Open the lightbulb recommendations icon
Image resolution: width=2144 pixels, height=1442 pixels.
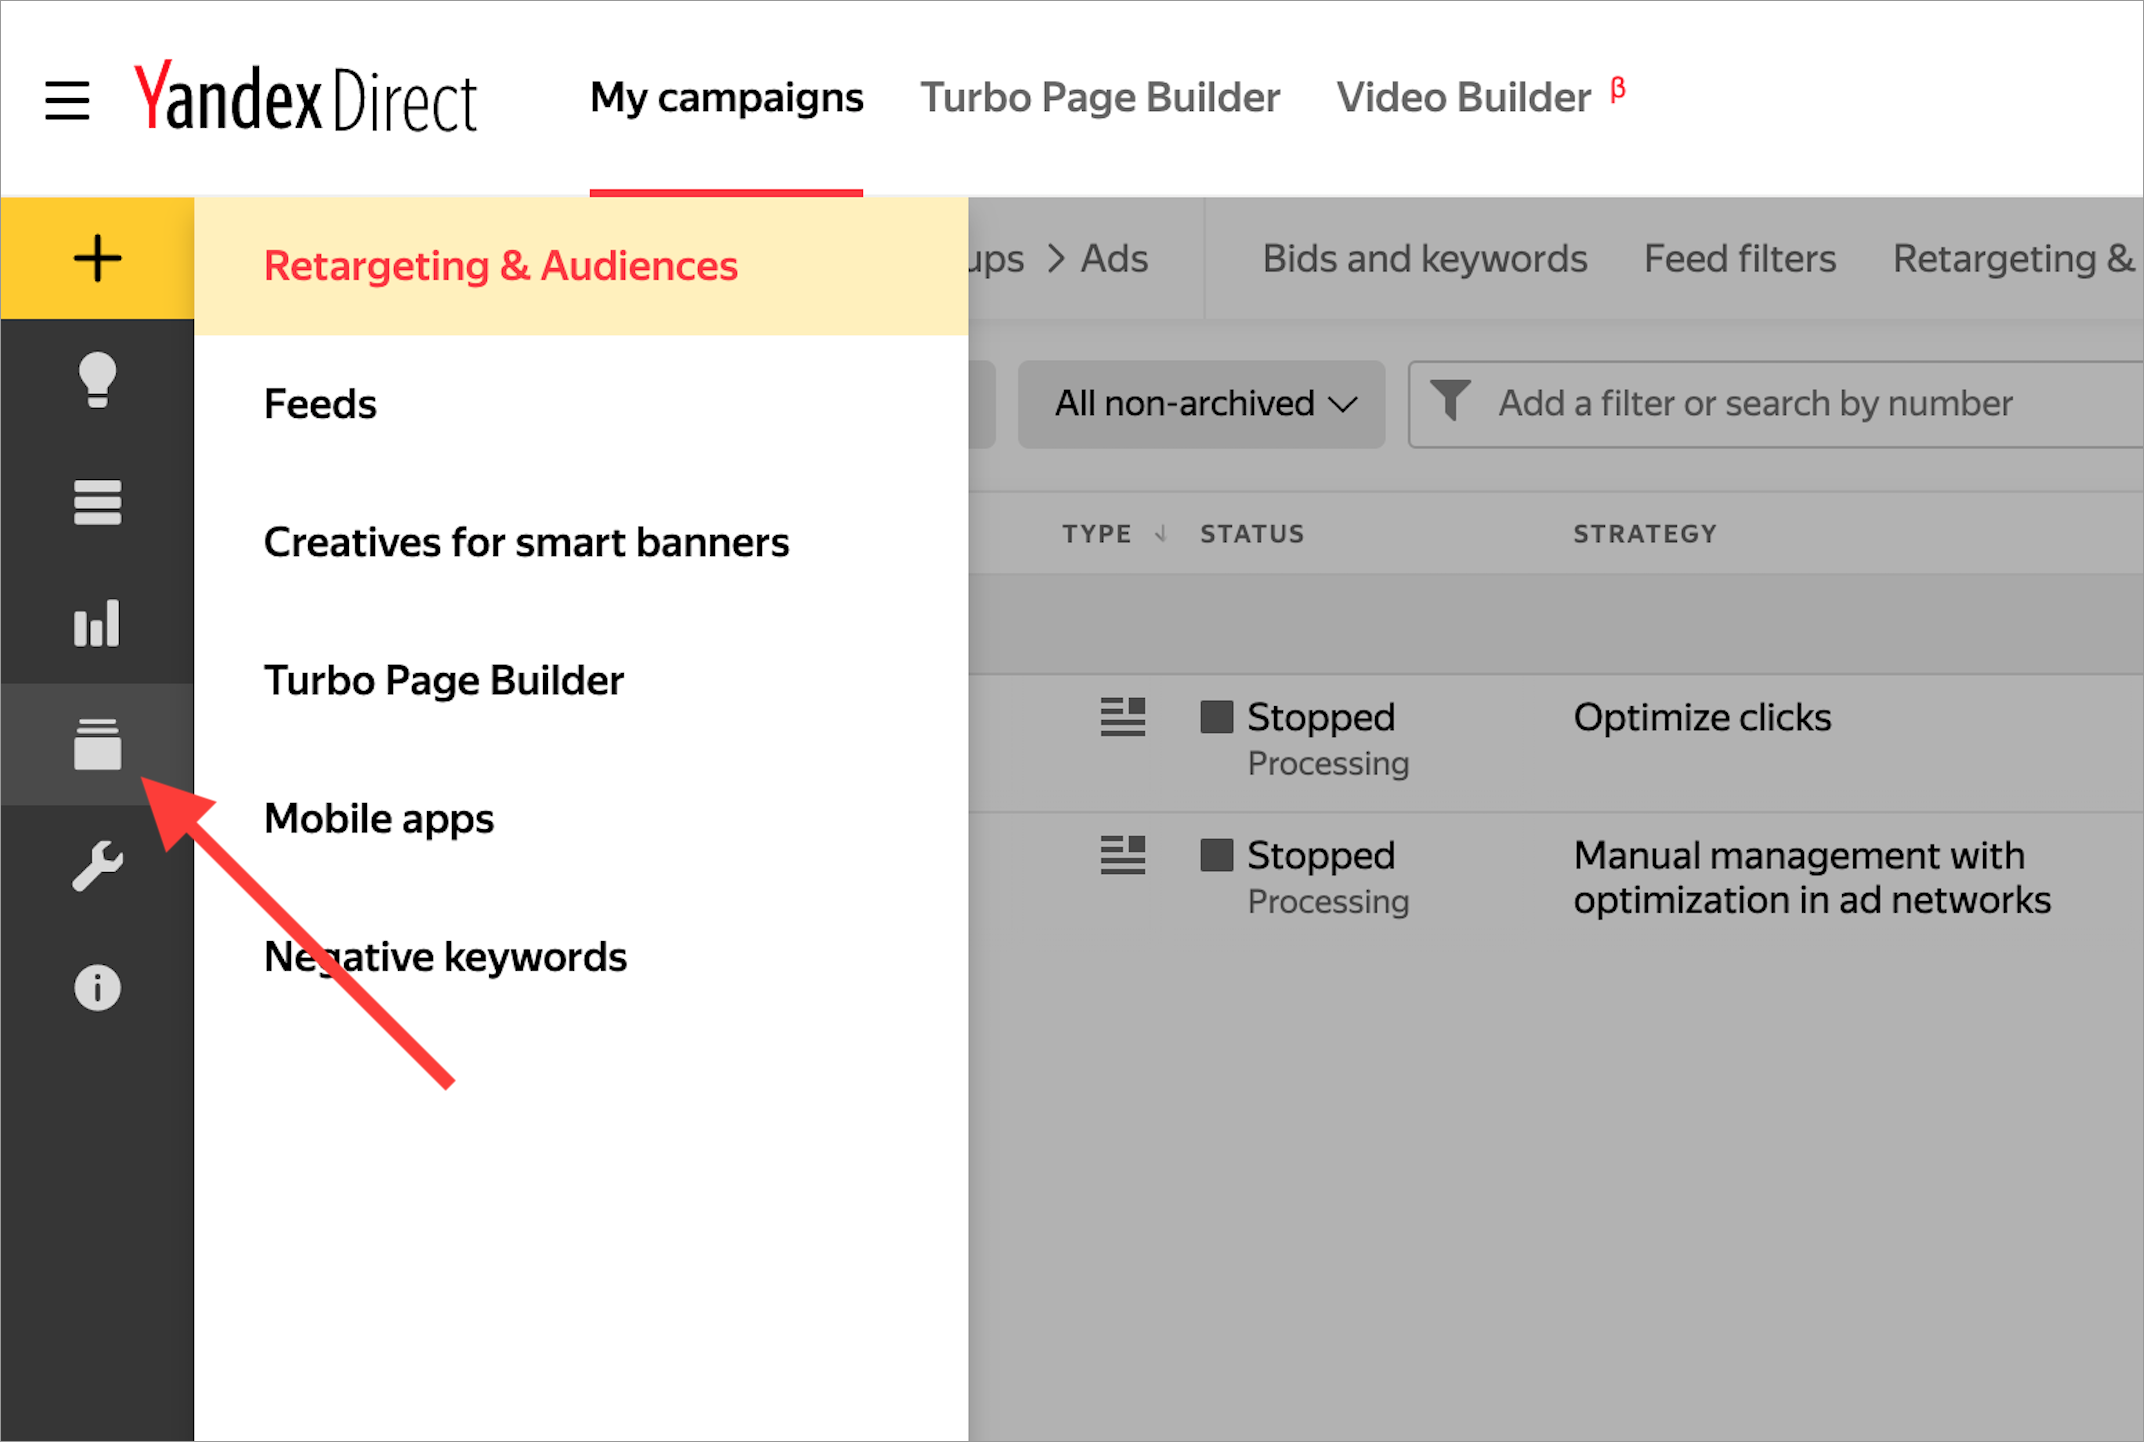[x=97, y=380]
